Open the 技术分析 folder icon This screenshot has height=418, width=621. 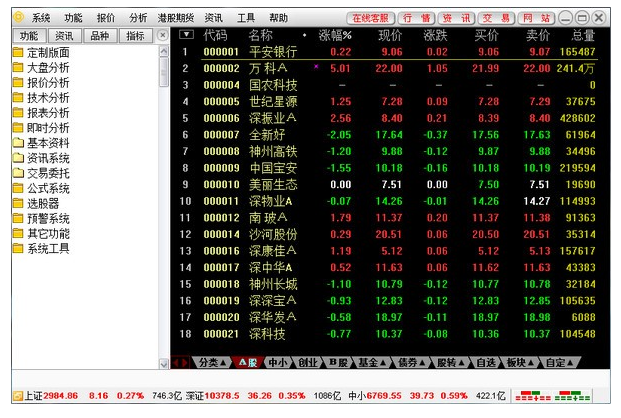(18, 97)
